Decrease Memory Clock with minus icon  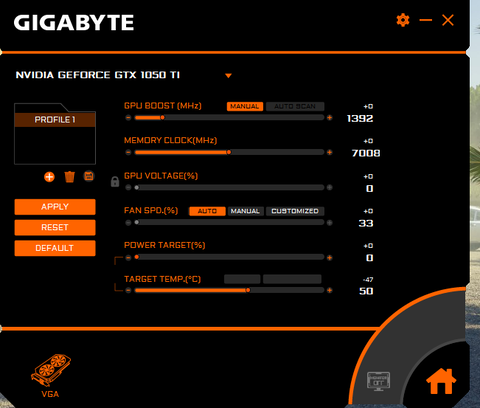(x=128, y=152)
